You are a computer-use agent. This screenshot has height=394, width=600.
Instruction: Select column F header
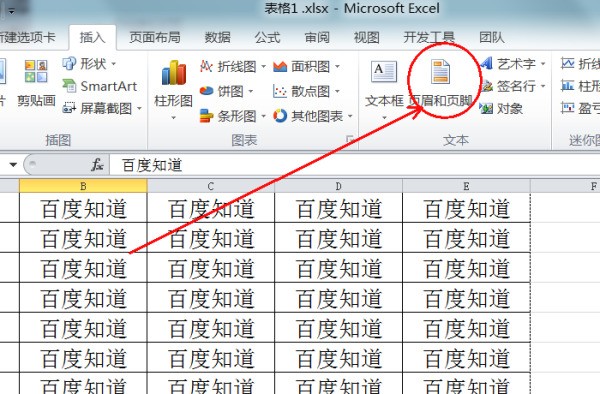[566, 186]
